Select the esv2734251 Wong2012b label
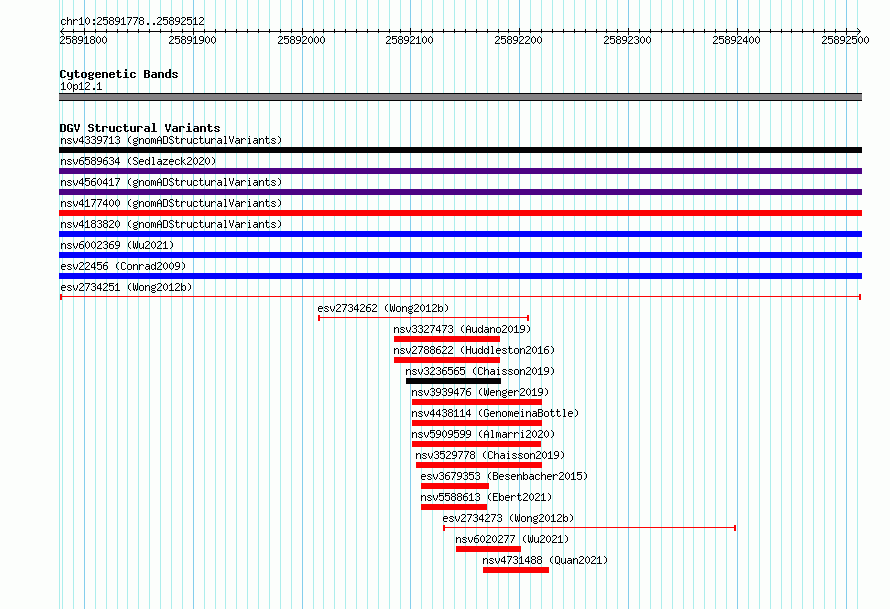This screenshot has height=609, width=890. [x=126, y=287]
